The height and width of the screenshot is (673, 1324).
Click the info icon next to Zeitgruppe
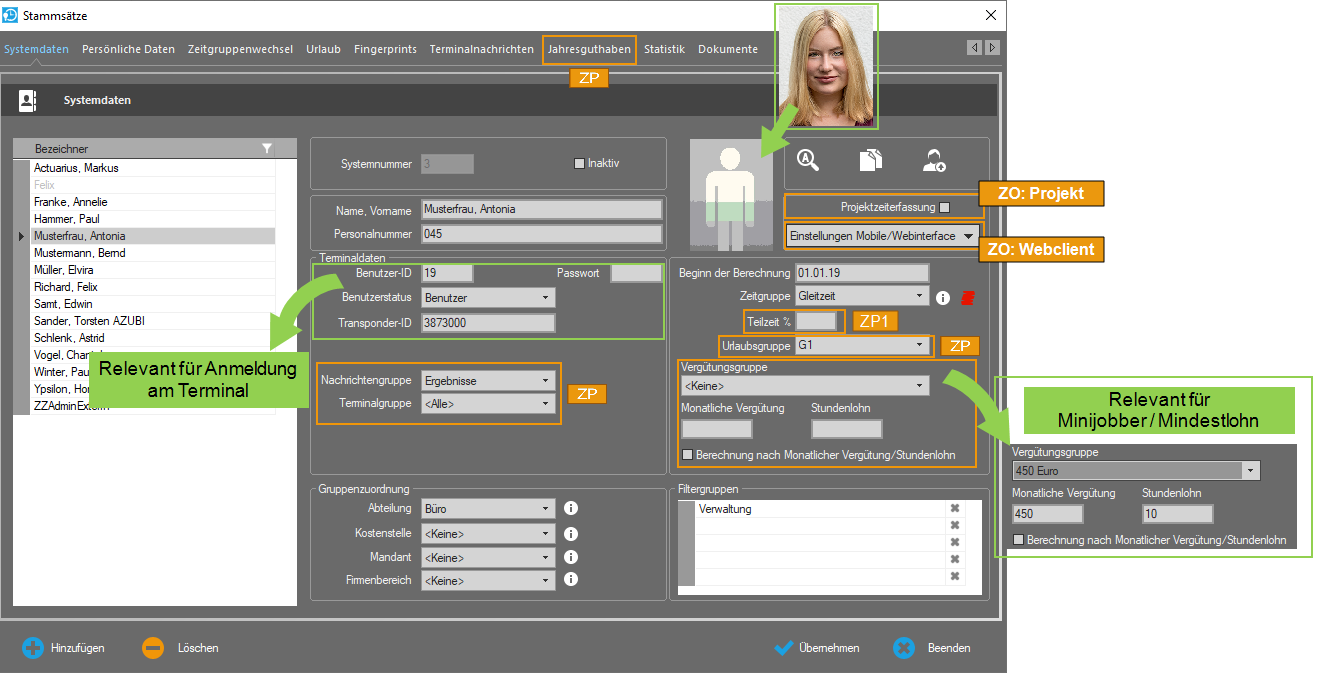pos(943,297)
